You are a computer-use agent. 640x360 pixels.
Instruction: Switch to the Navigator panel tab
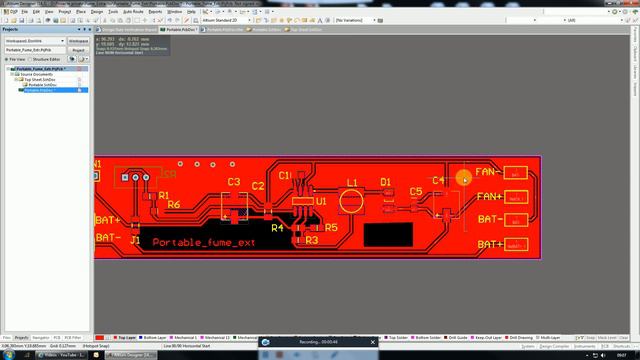pos(40,338)
